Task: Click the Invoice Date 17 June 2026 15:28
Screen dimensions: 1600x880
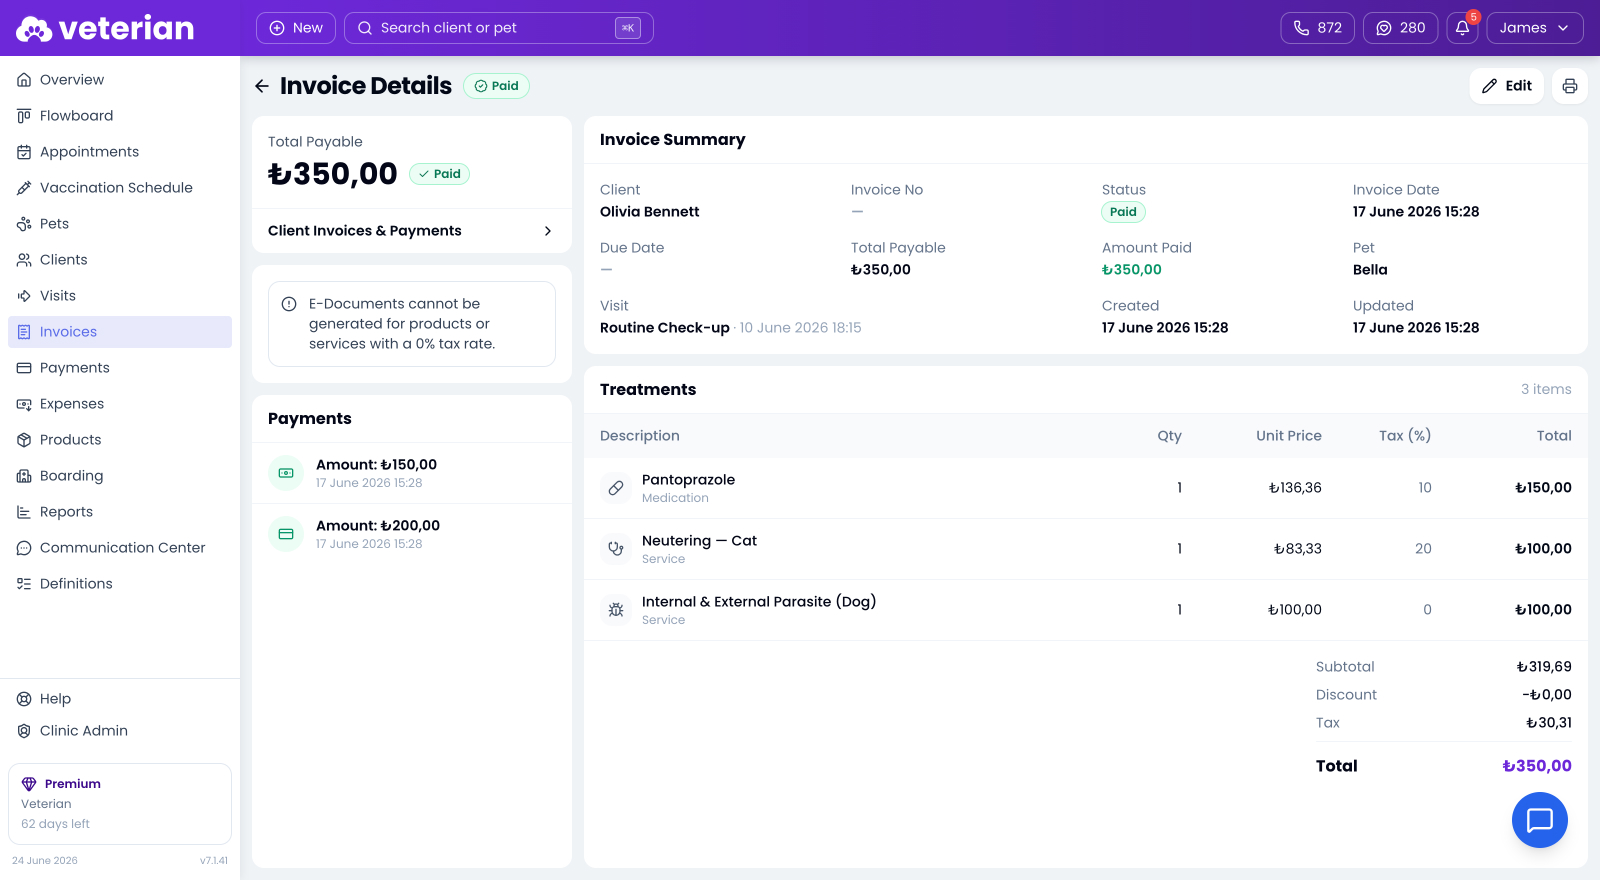Action: click(1416, 212)
